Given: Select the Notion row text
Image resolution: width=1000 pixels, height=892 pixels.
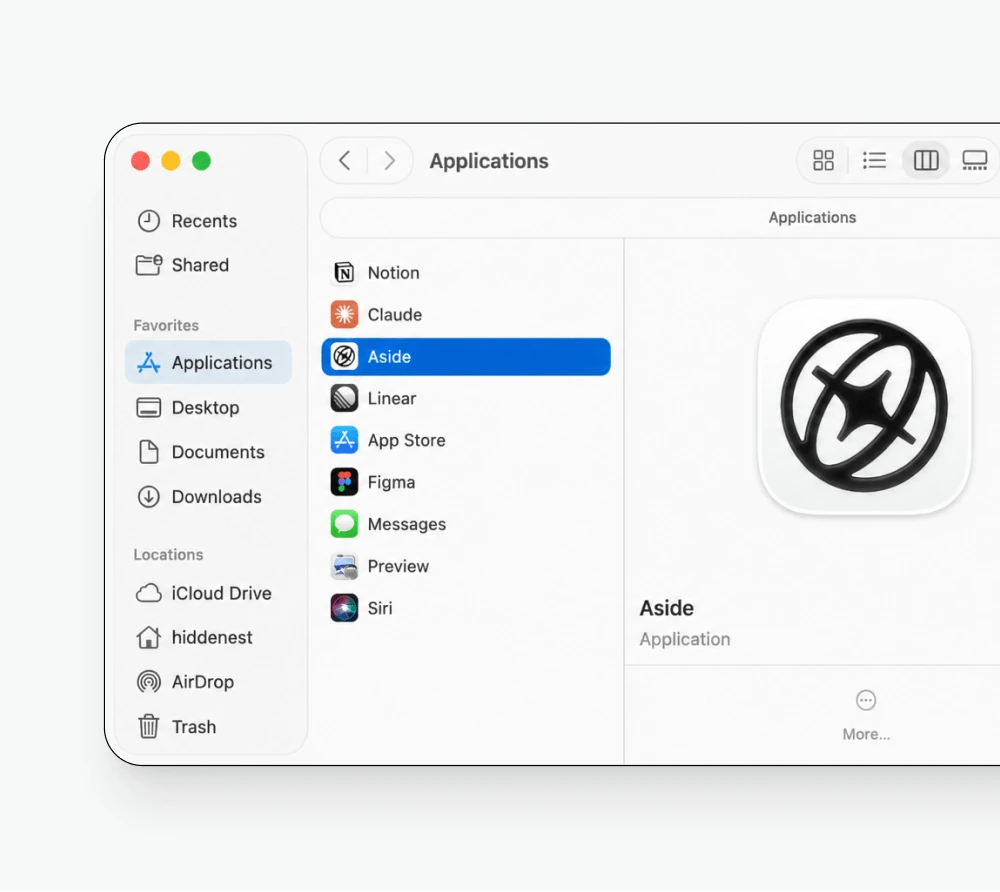Looking at the screenshot, I should 393,273.
